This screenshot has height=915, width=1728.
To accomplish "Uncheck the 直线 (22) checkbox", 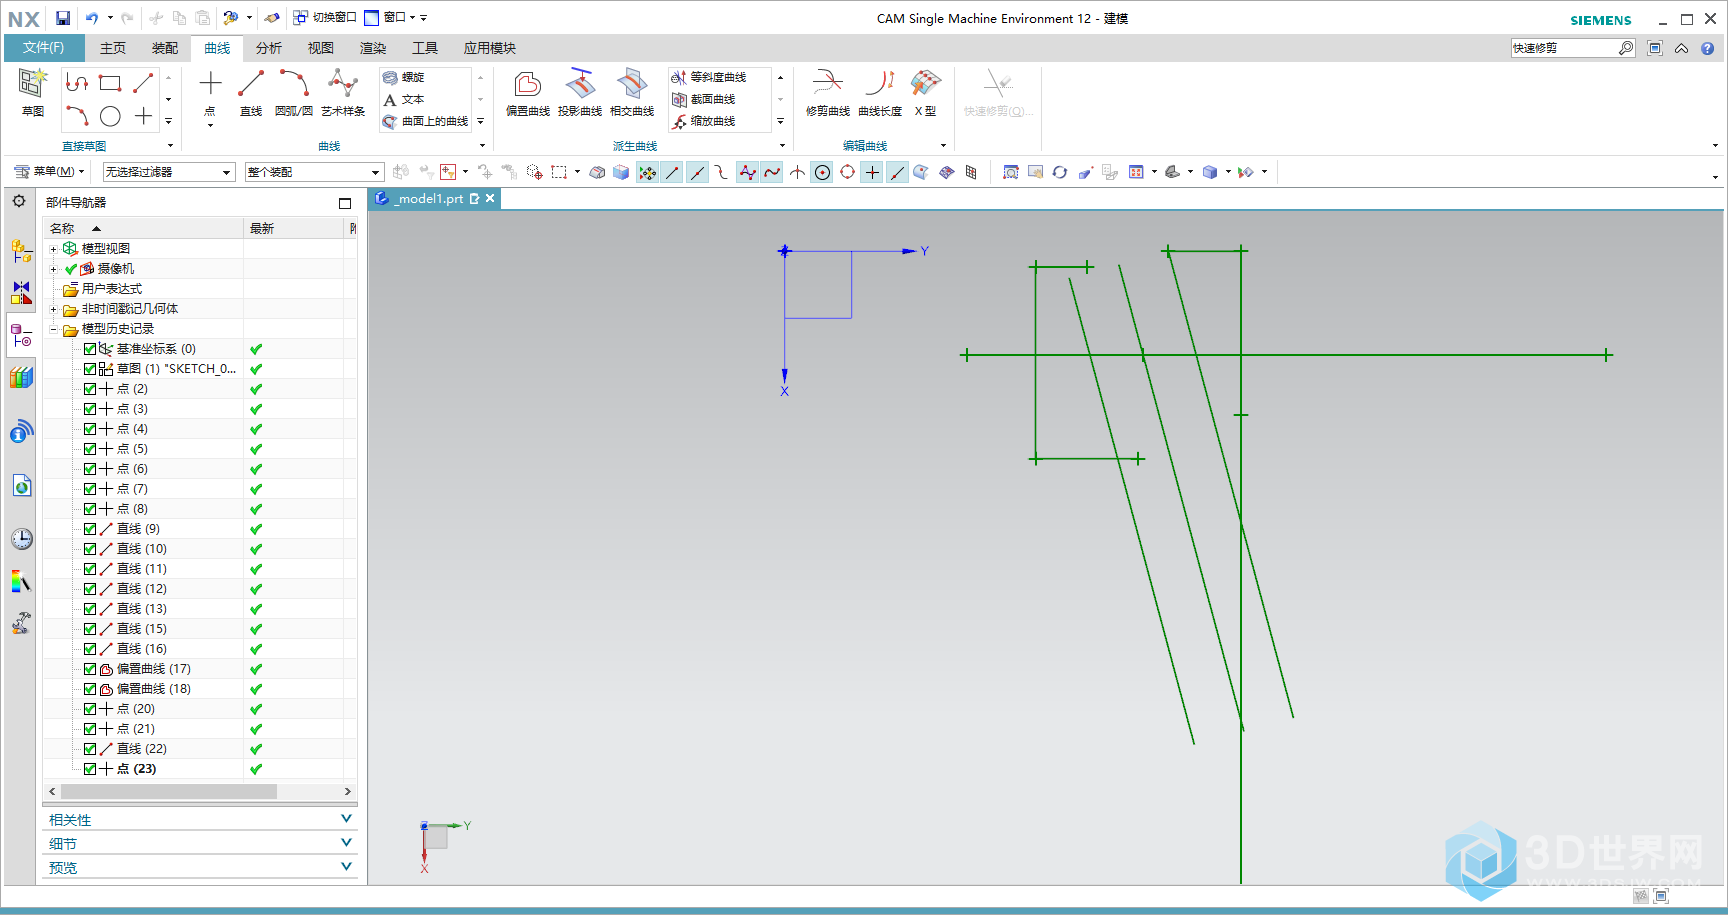I will [90, 749].
